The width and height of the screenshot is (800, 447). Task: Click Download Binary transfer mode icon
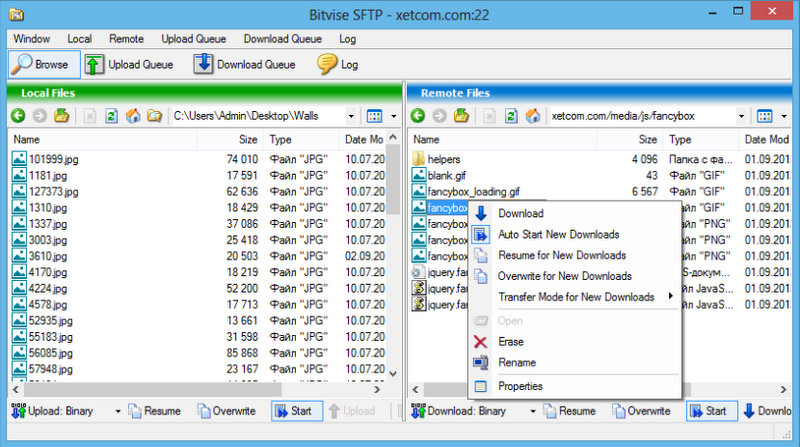pos(418,411)
